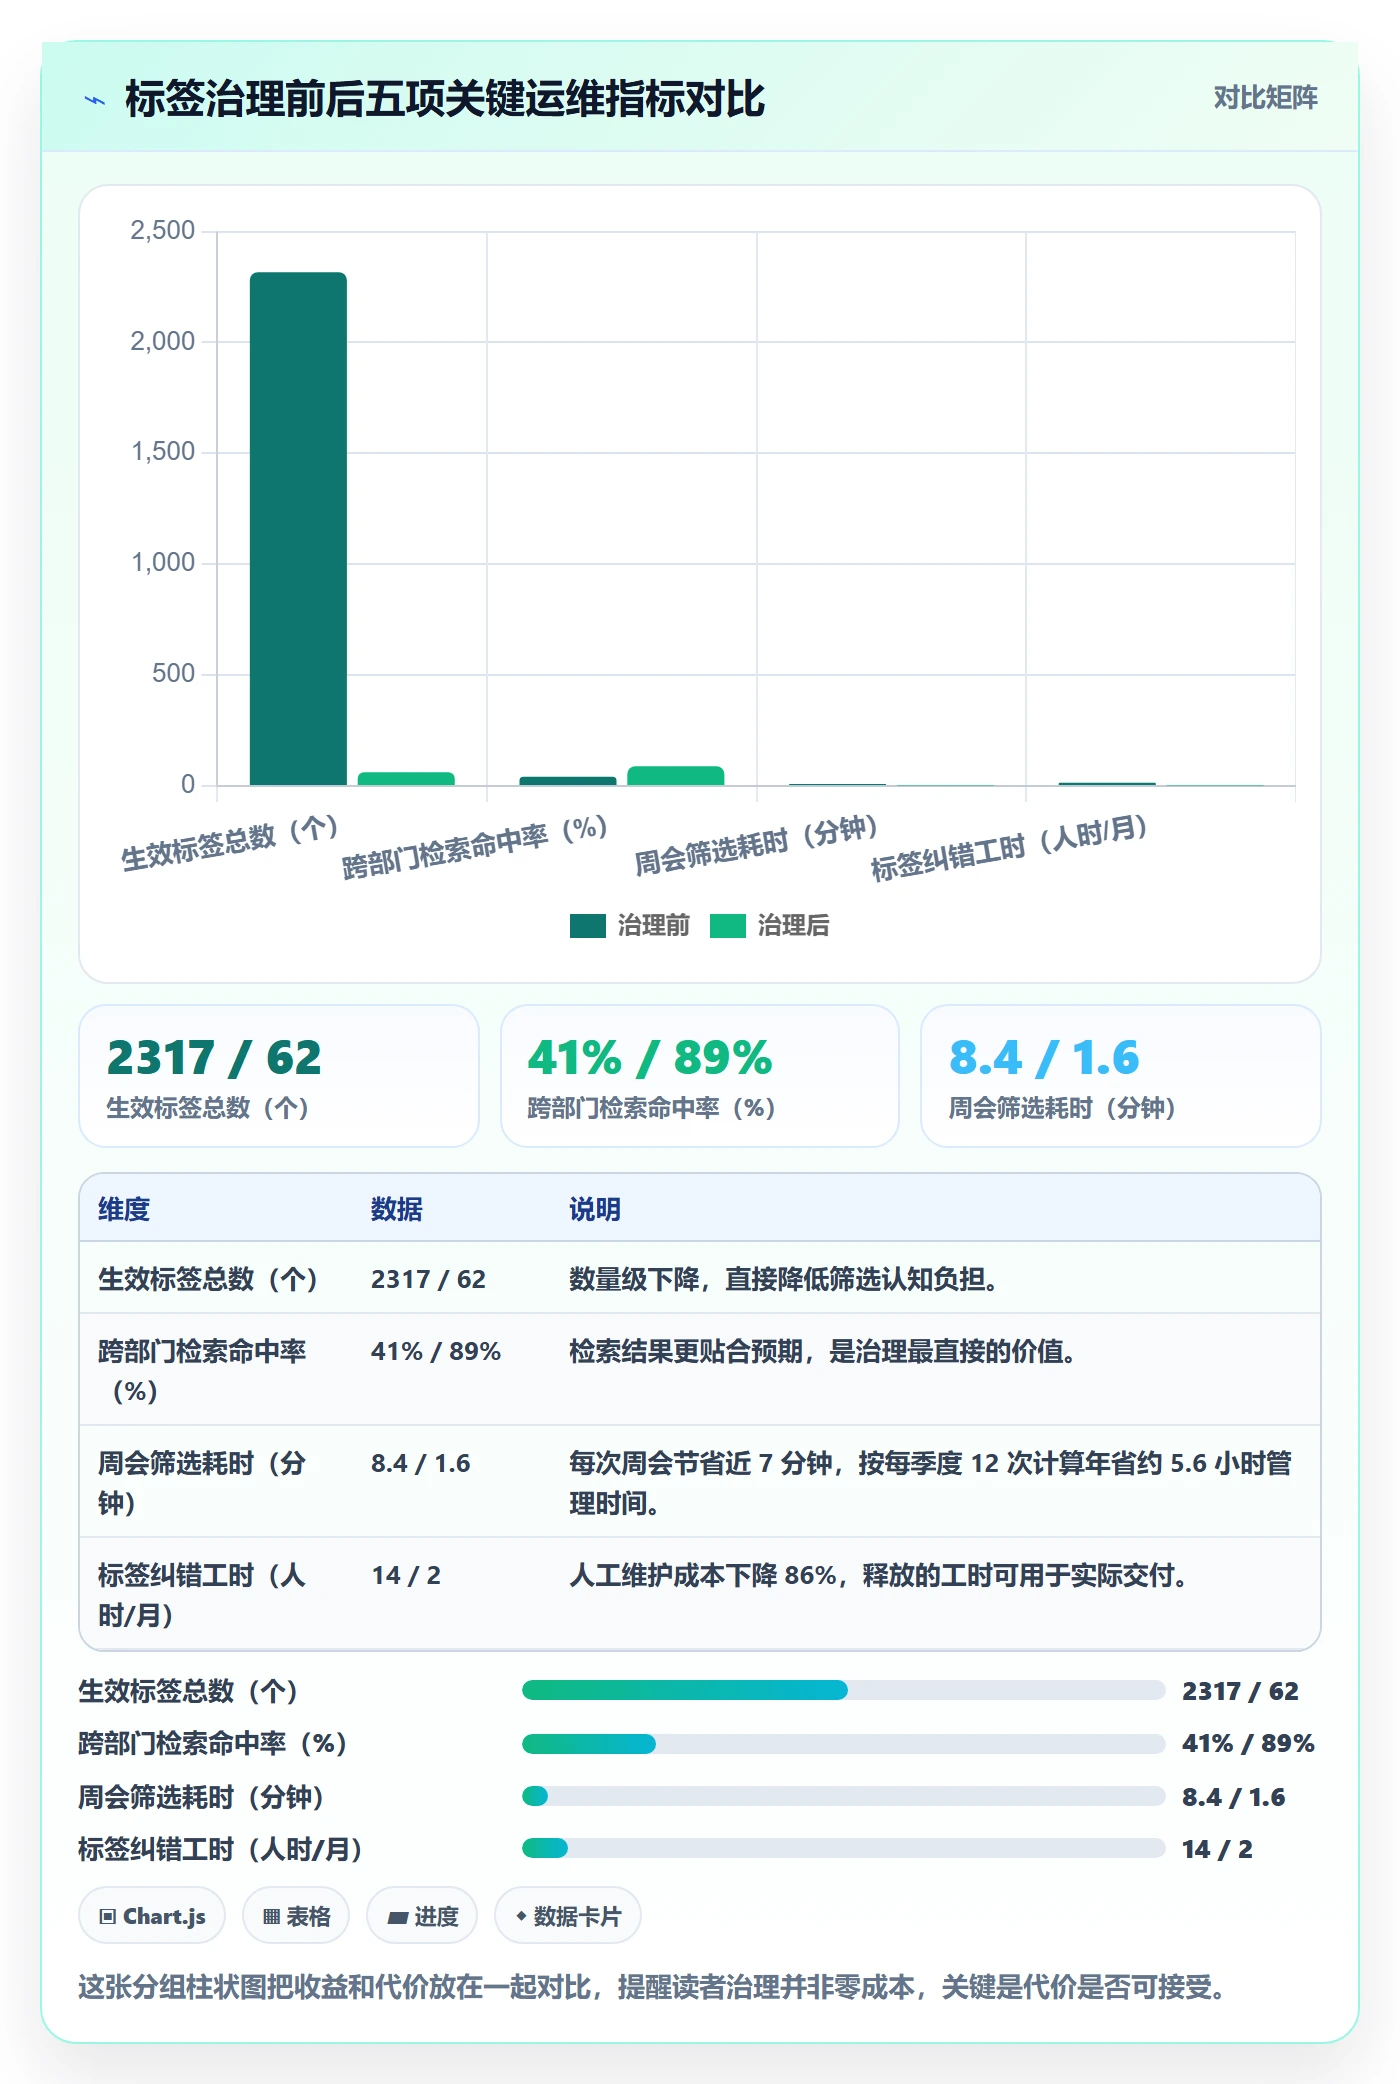Image resolution: width=1400 pixels, height=2084 pixels.
Task: Click the 跨部门检索命中率 progress bar
Action: coord(843,1743)
